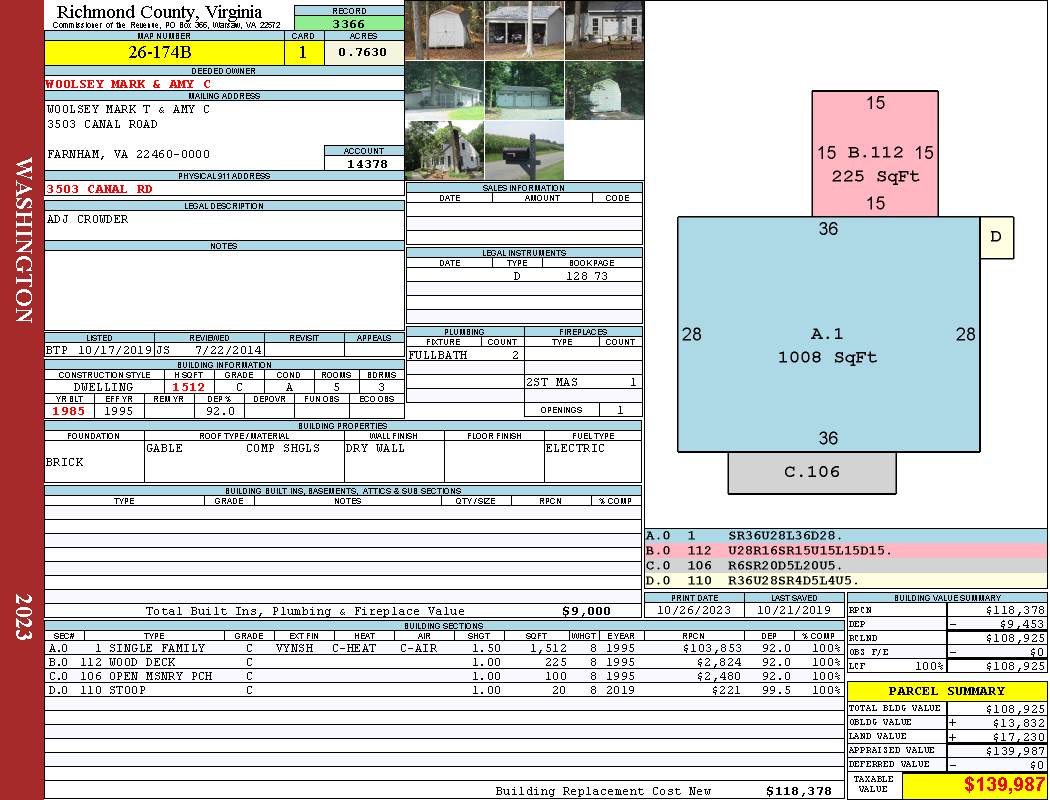
Task: Select the account number 14378 field
Action: [364, 163]
